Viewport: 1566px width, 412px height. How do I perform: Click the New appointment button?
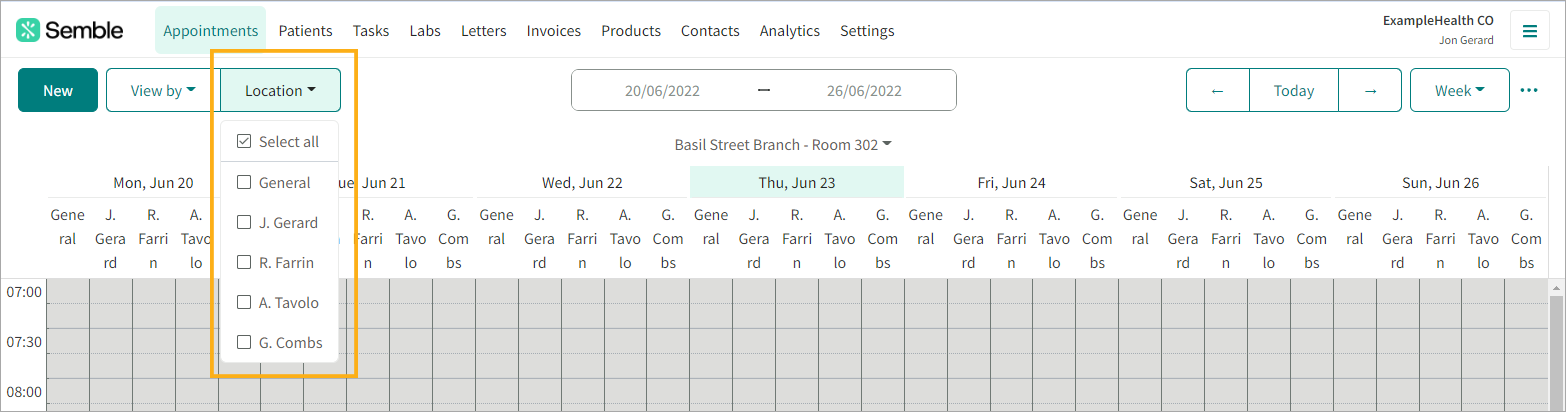click(58, 90)
